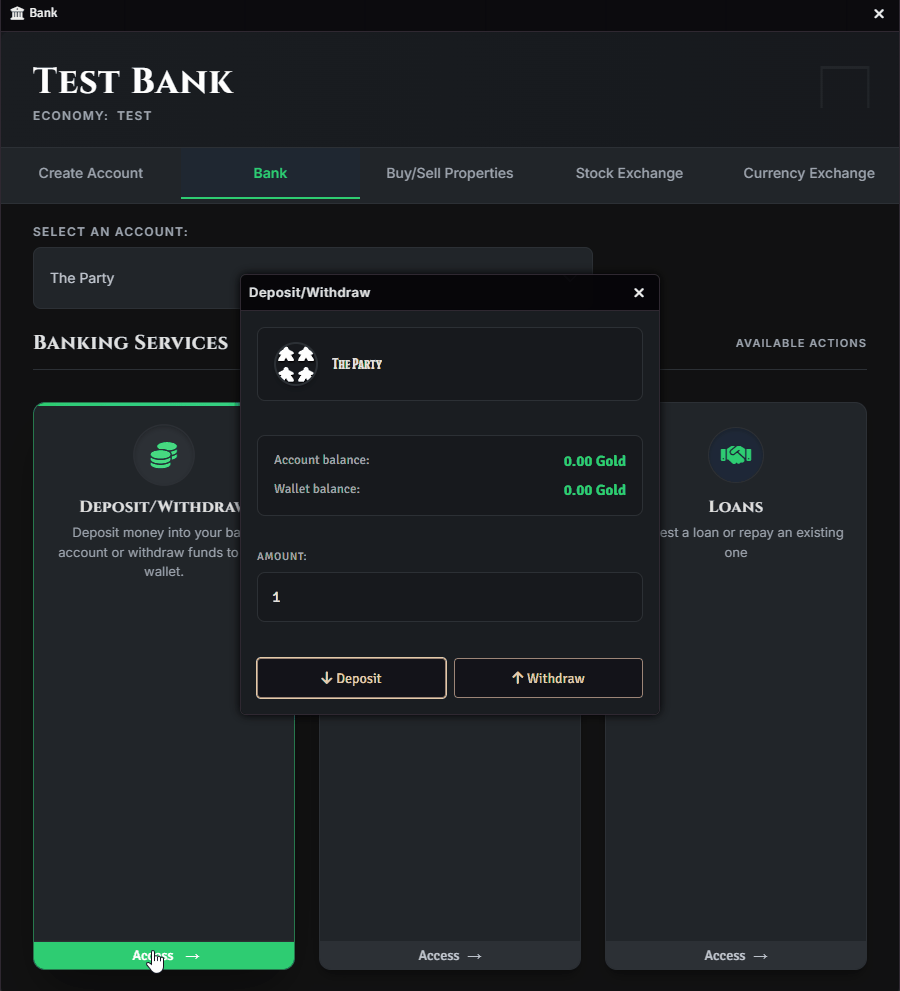Click the Banking Services heading
This screenshot has height=991, width=900.
point(130,343)
